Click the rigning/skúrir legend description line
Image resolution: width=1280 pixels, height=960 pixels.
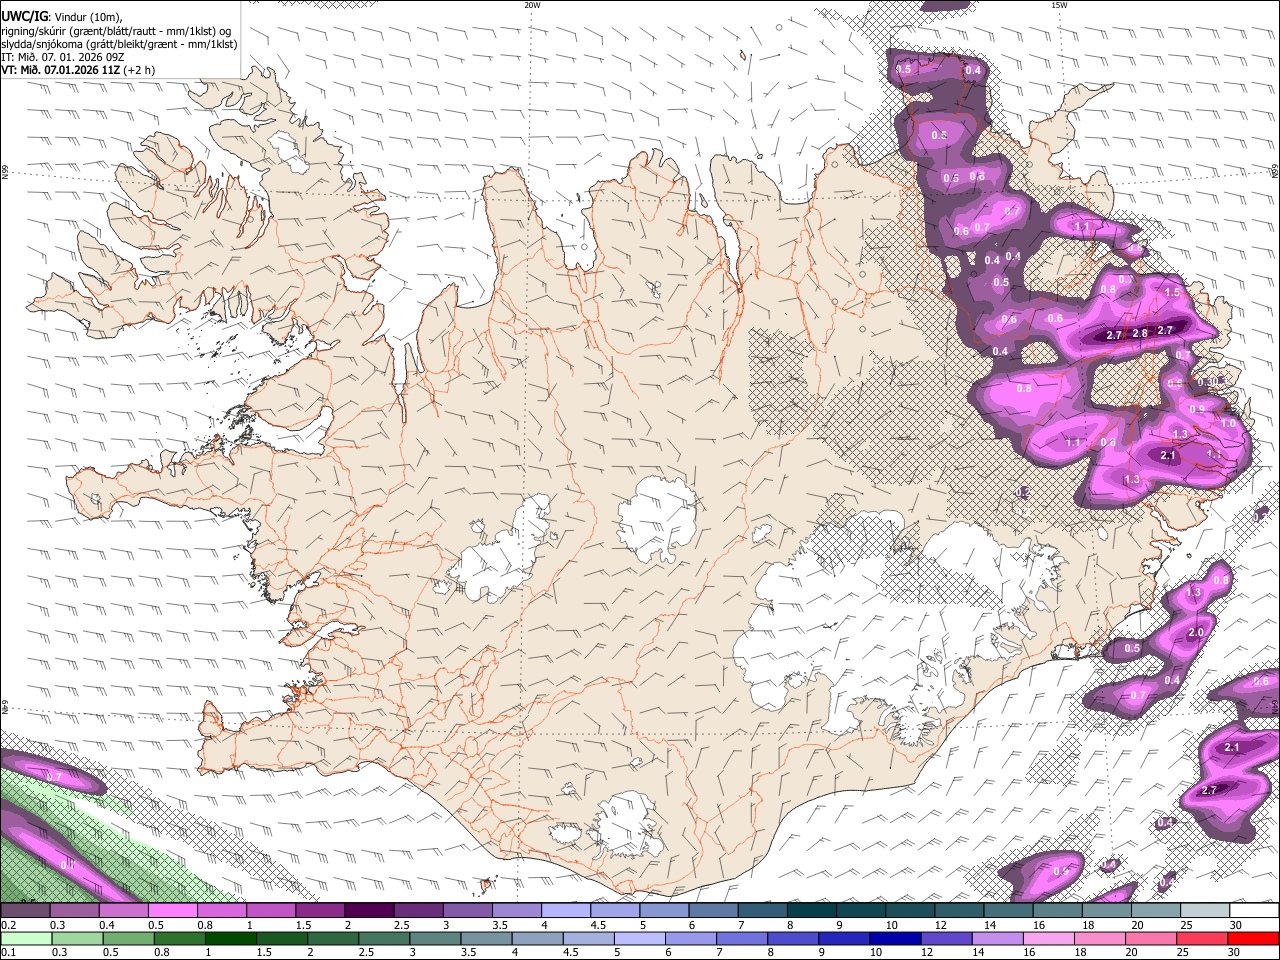[116, 30]
